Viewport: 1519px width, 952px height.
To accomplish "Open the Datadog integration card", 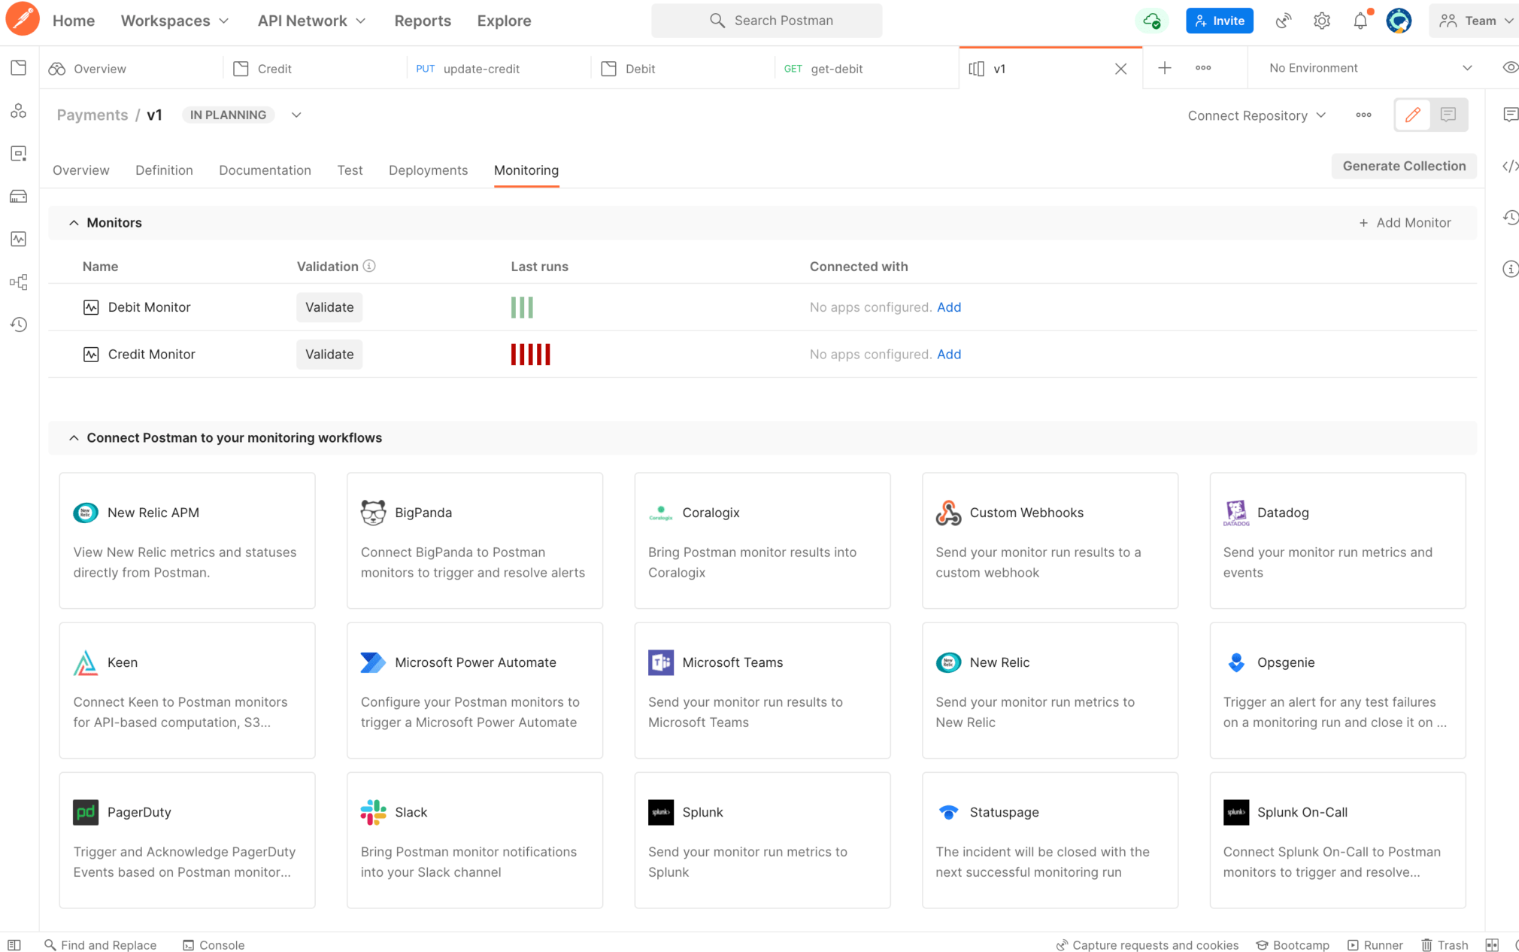I will coord(1338,541).
